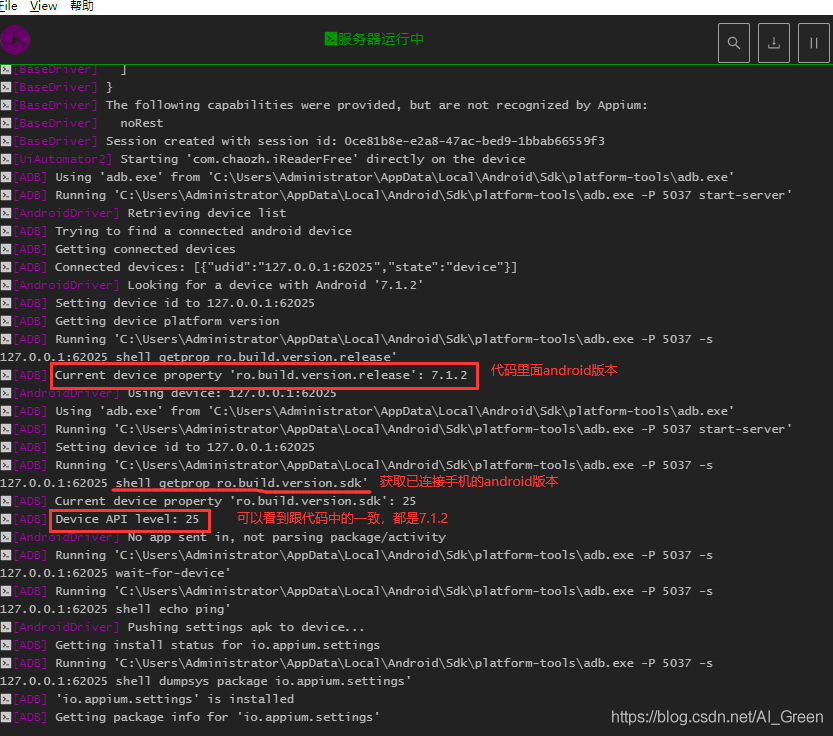Click the 服务器运行中 server running status
Image resolution: width=833 pixels, height=736 pixels.
pos(380,39)
